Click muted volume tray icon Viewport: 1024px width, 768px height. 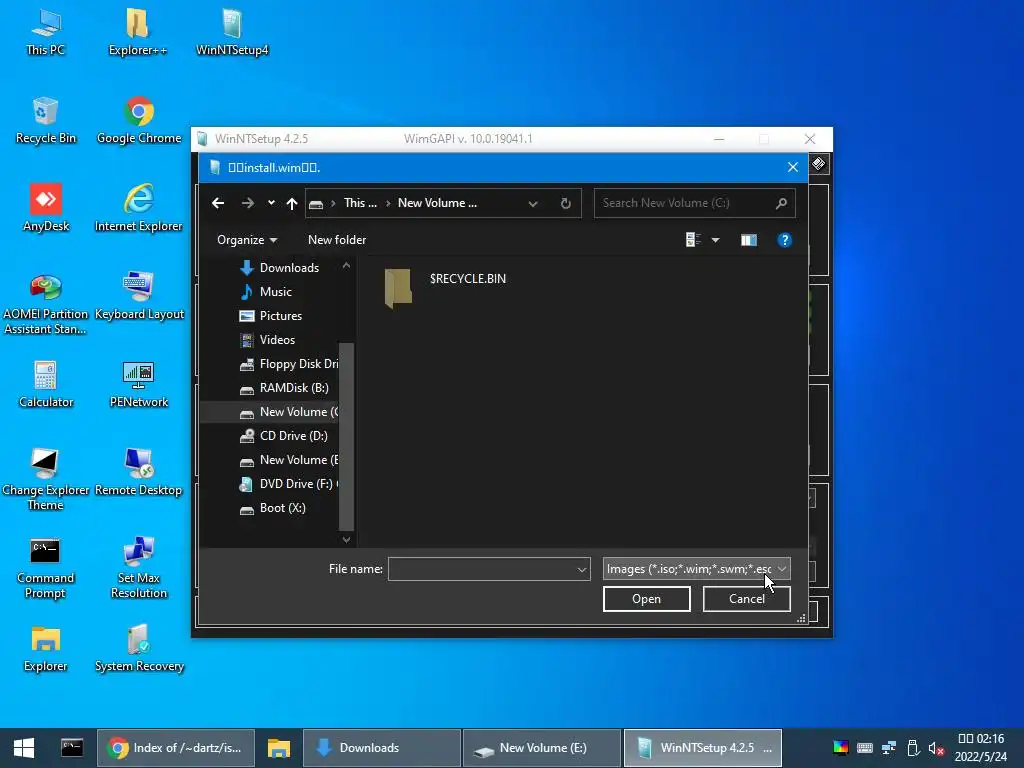click(936, 748)
